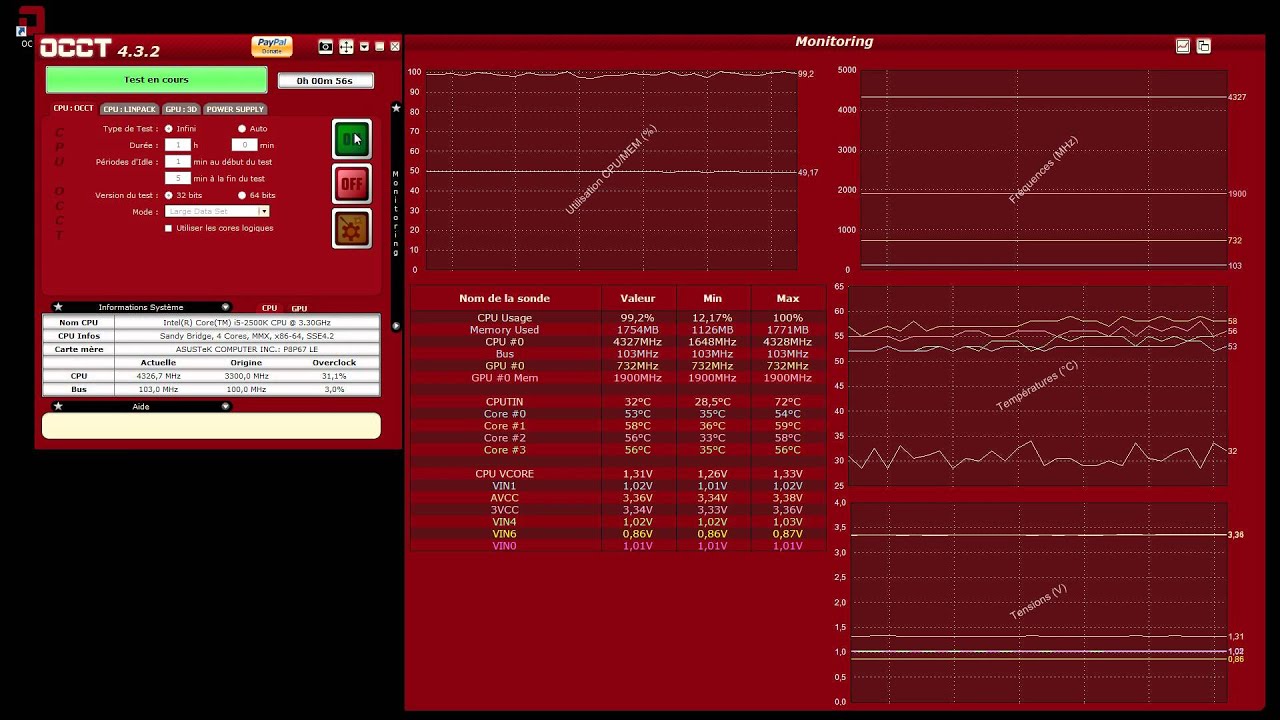Click the elapsed time 0h 00m 56s display

pos(325,81)
